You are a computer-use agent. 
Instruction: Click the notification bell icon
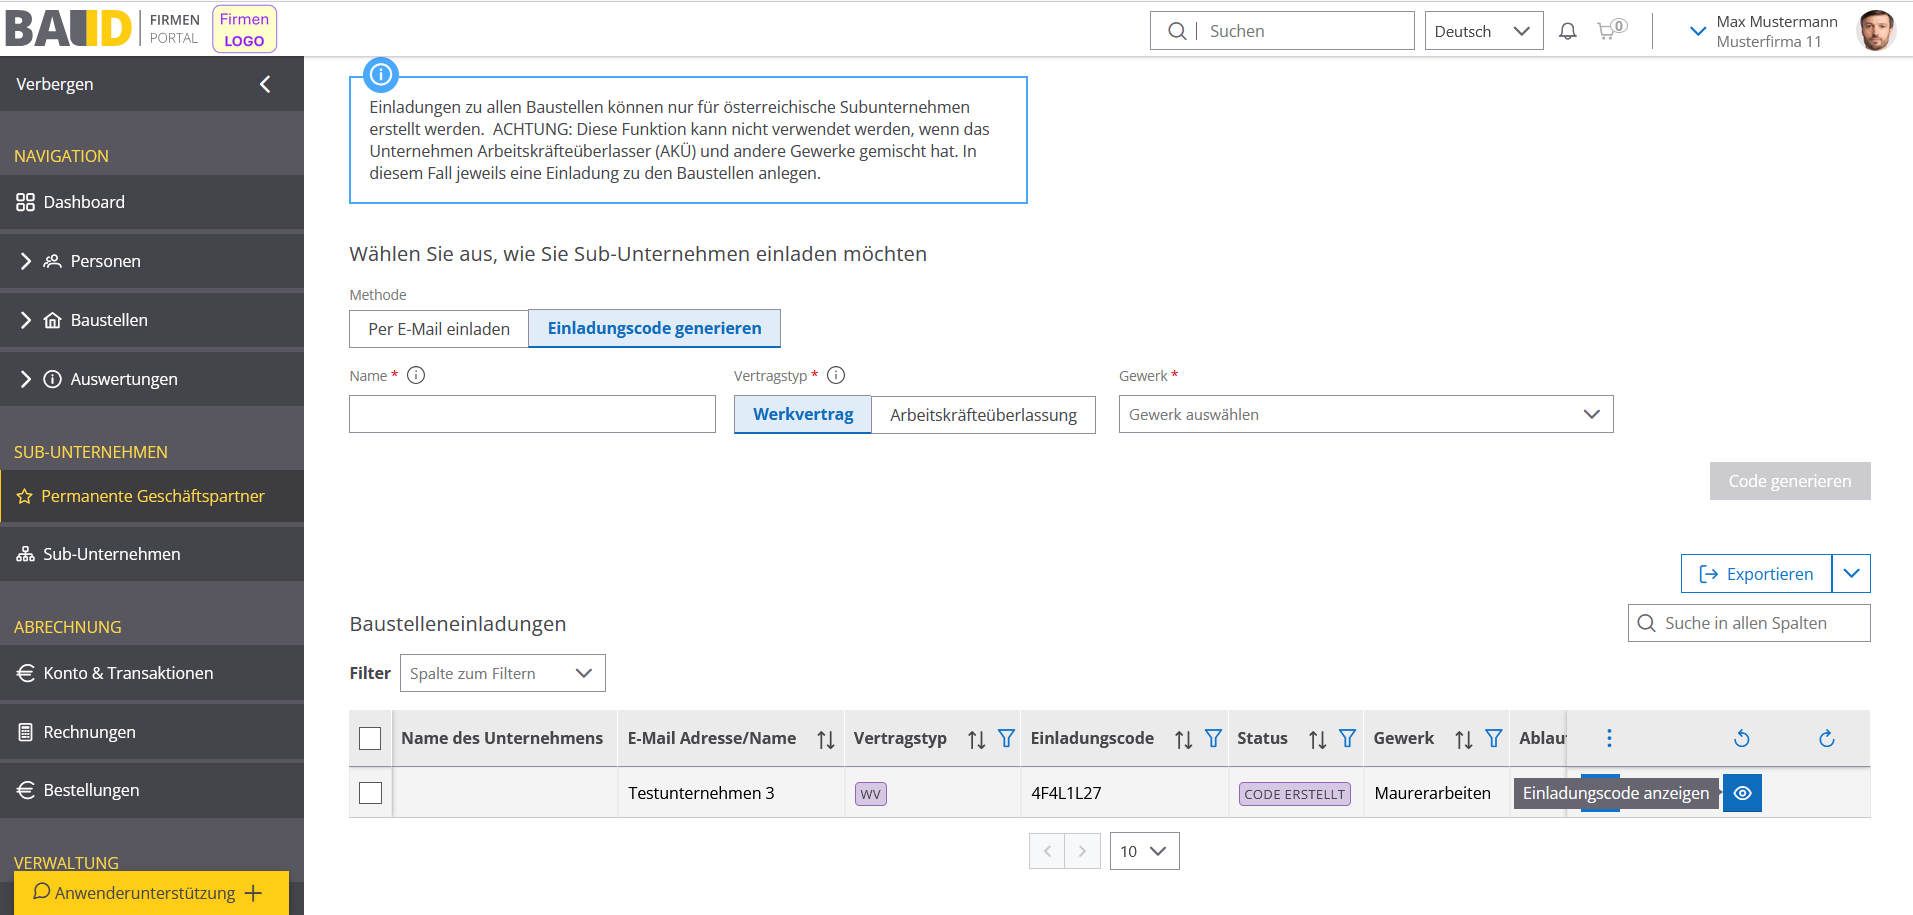(x=1567, y=31)
